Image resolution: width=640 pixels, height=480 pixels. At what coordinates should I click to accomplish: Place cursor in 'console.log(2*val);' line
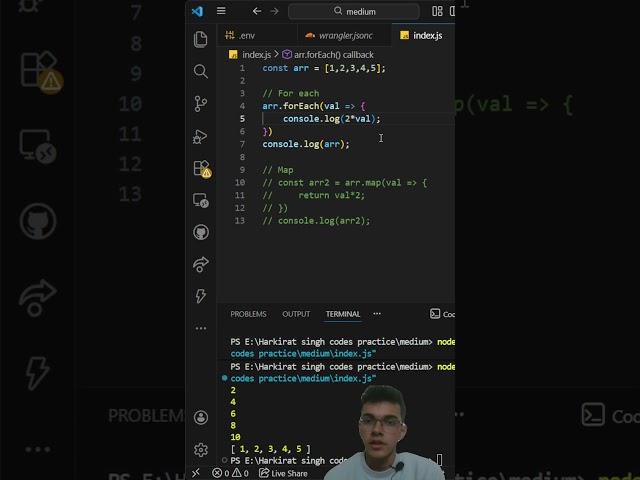pyautogui.click(x=331, y=119)
